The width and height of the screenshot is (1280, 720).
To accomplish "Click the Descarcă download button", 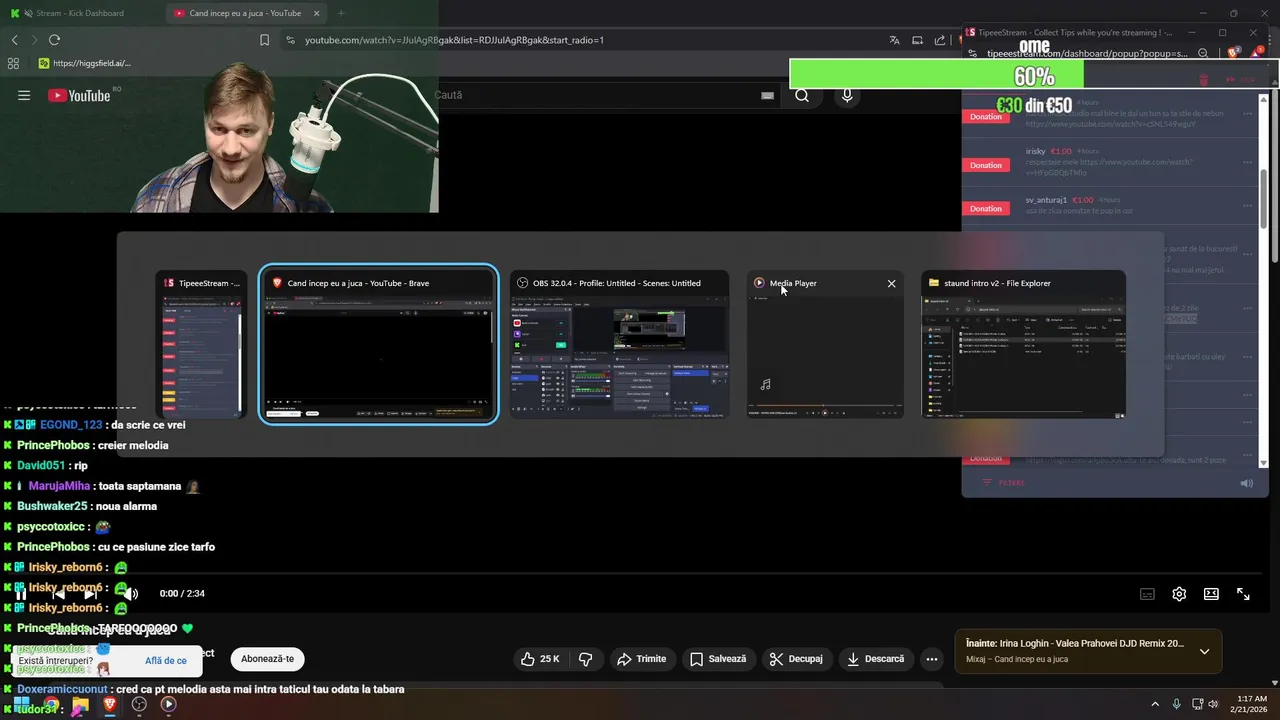I will (x=875, y=659).
